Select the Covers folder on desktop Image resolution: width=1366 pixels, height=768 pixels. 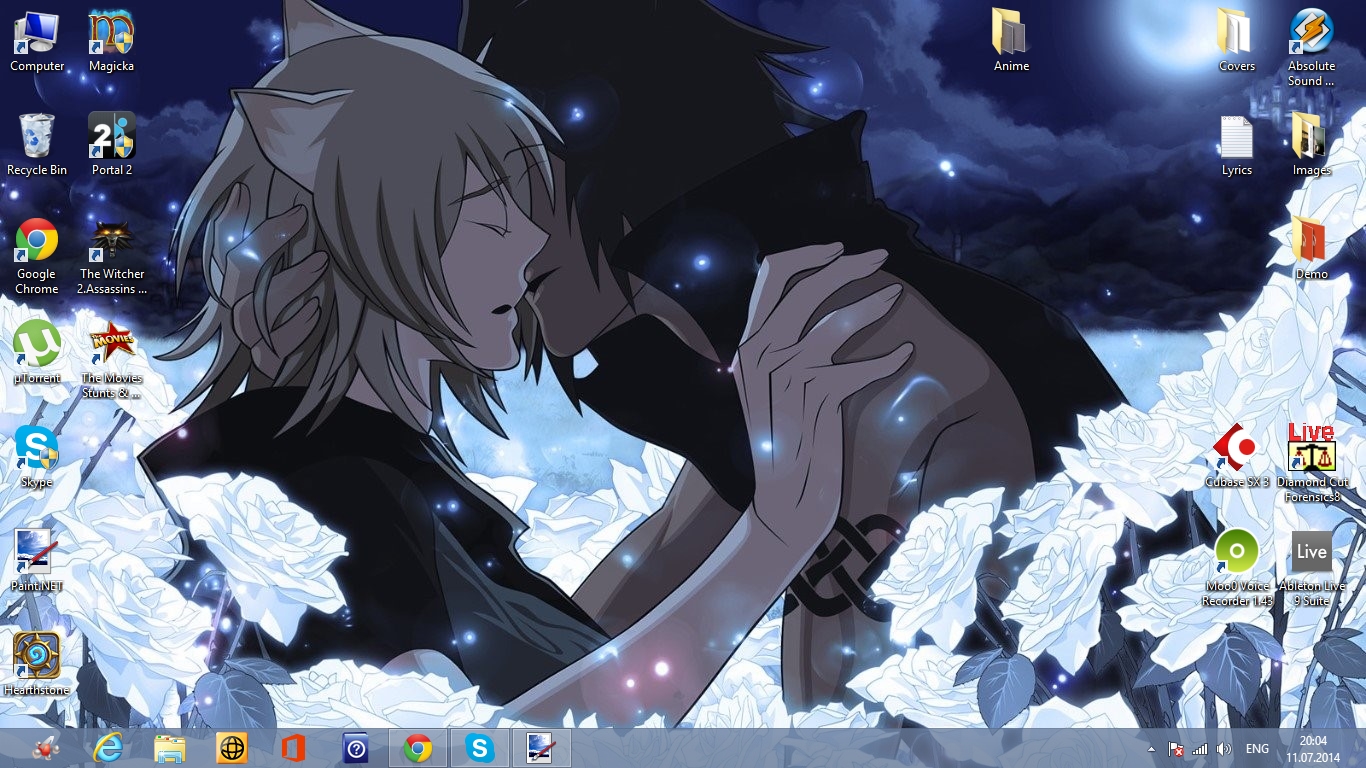(1237, 42)
